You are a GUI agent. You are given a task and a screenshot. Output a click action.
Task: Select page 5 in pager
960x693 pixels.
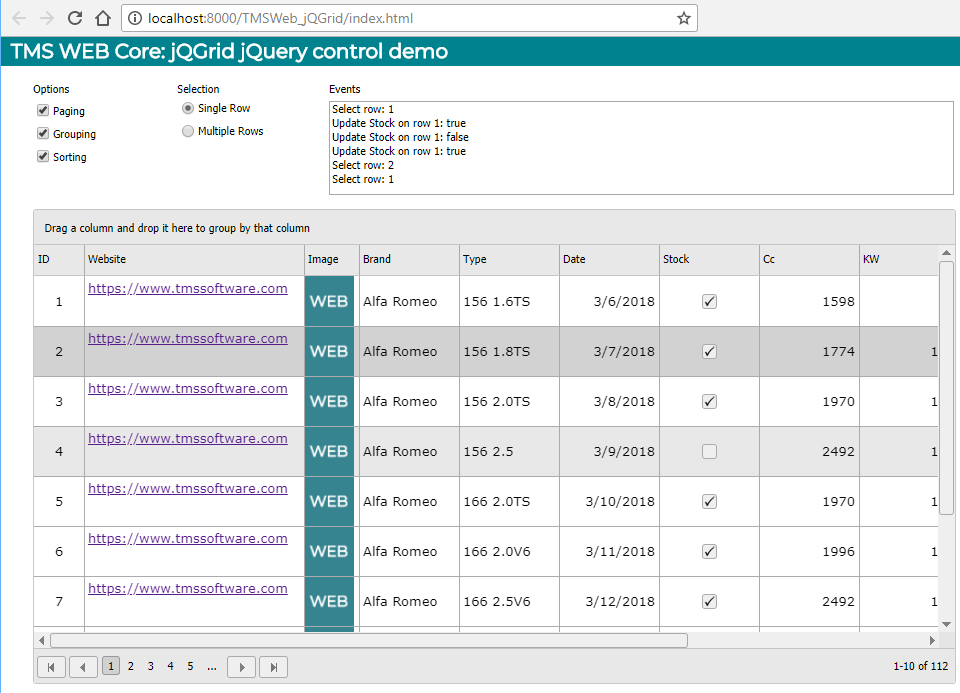pyautogui.click(x=190, y=666)
